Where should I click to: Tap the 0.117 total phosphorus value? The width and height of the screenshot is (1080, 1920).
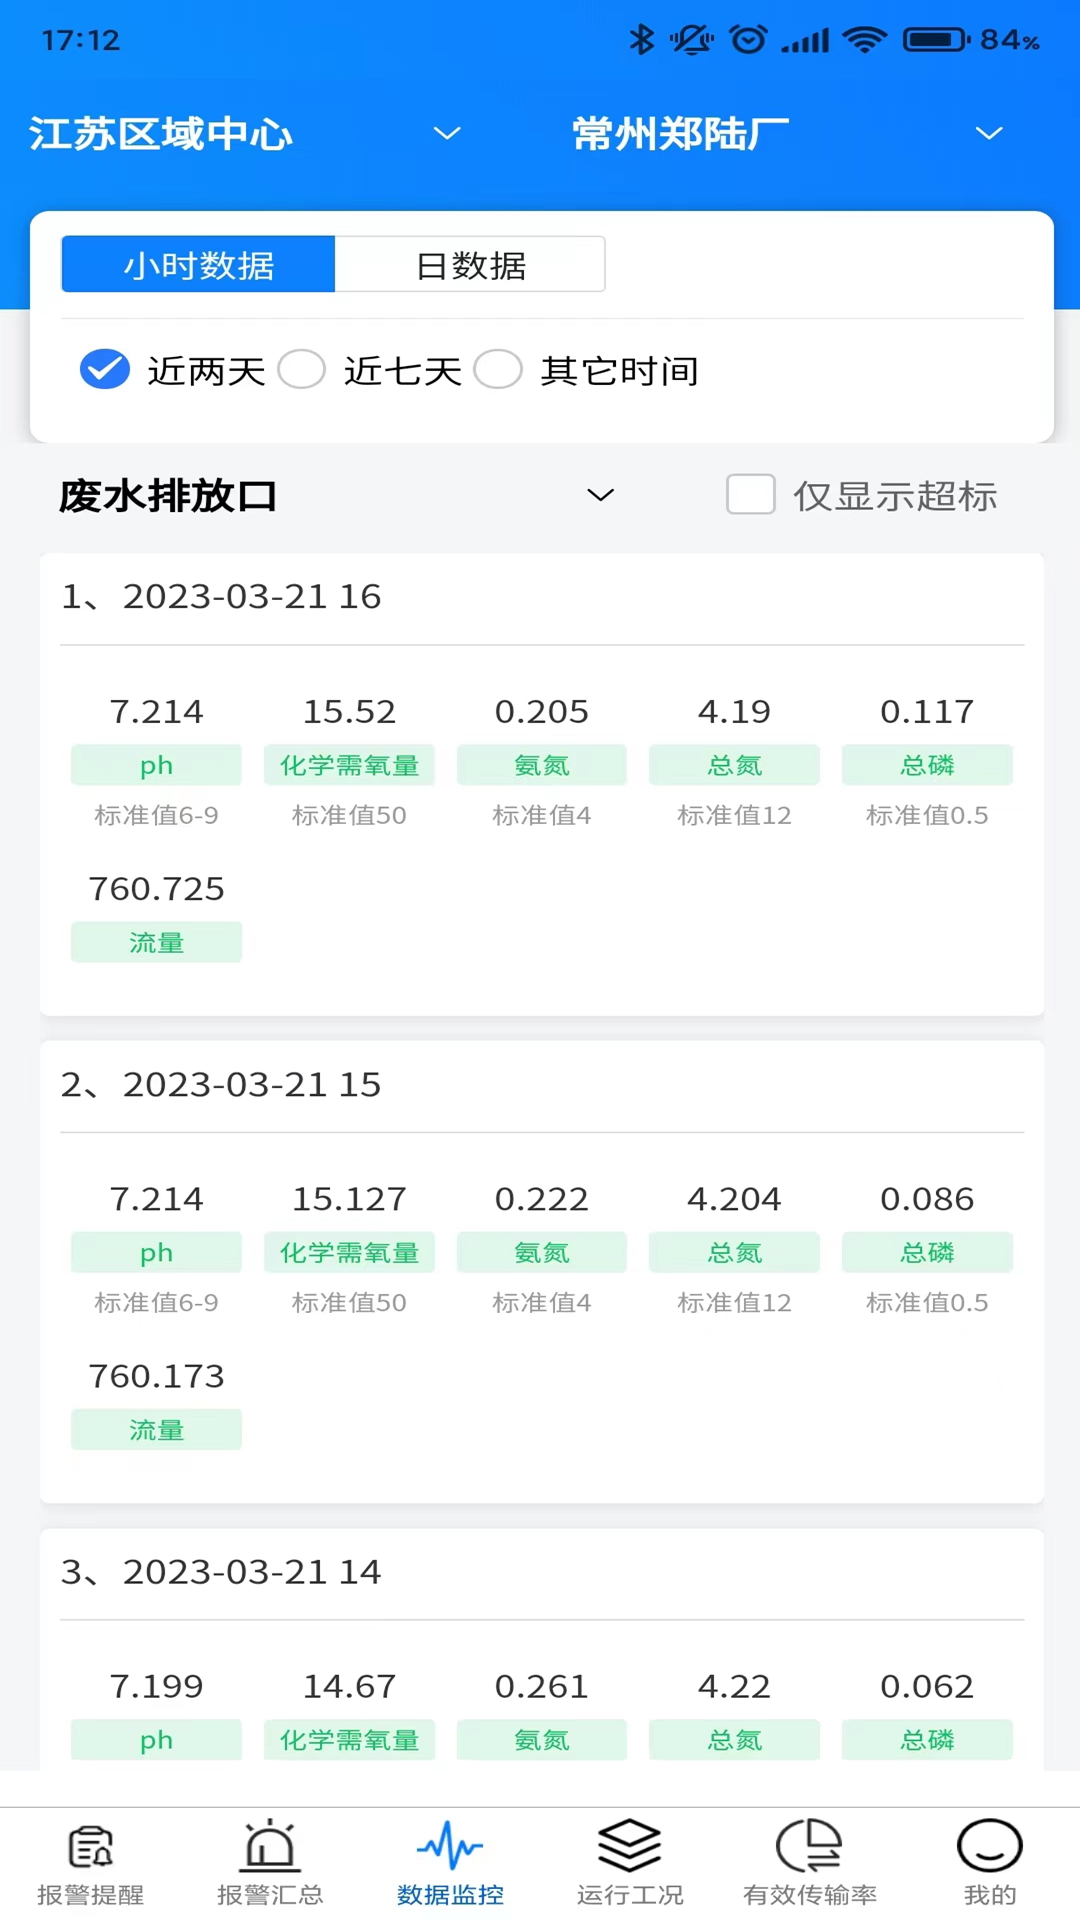tap(927, 712)
